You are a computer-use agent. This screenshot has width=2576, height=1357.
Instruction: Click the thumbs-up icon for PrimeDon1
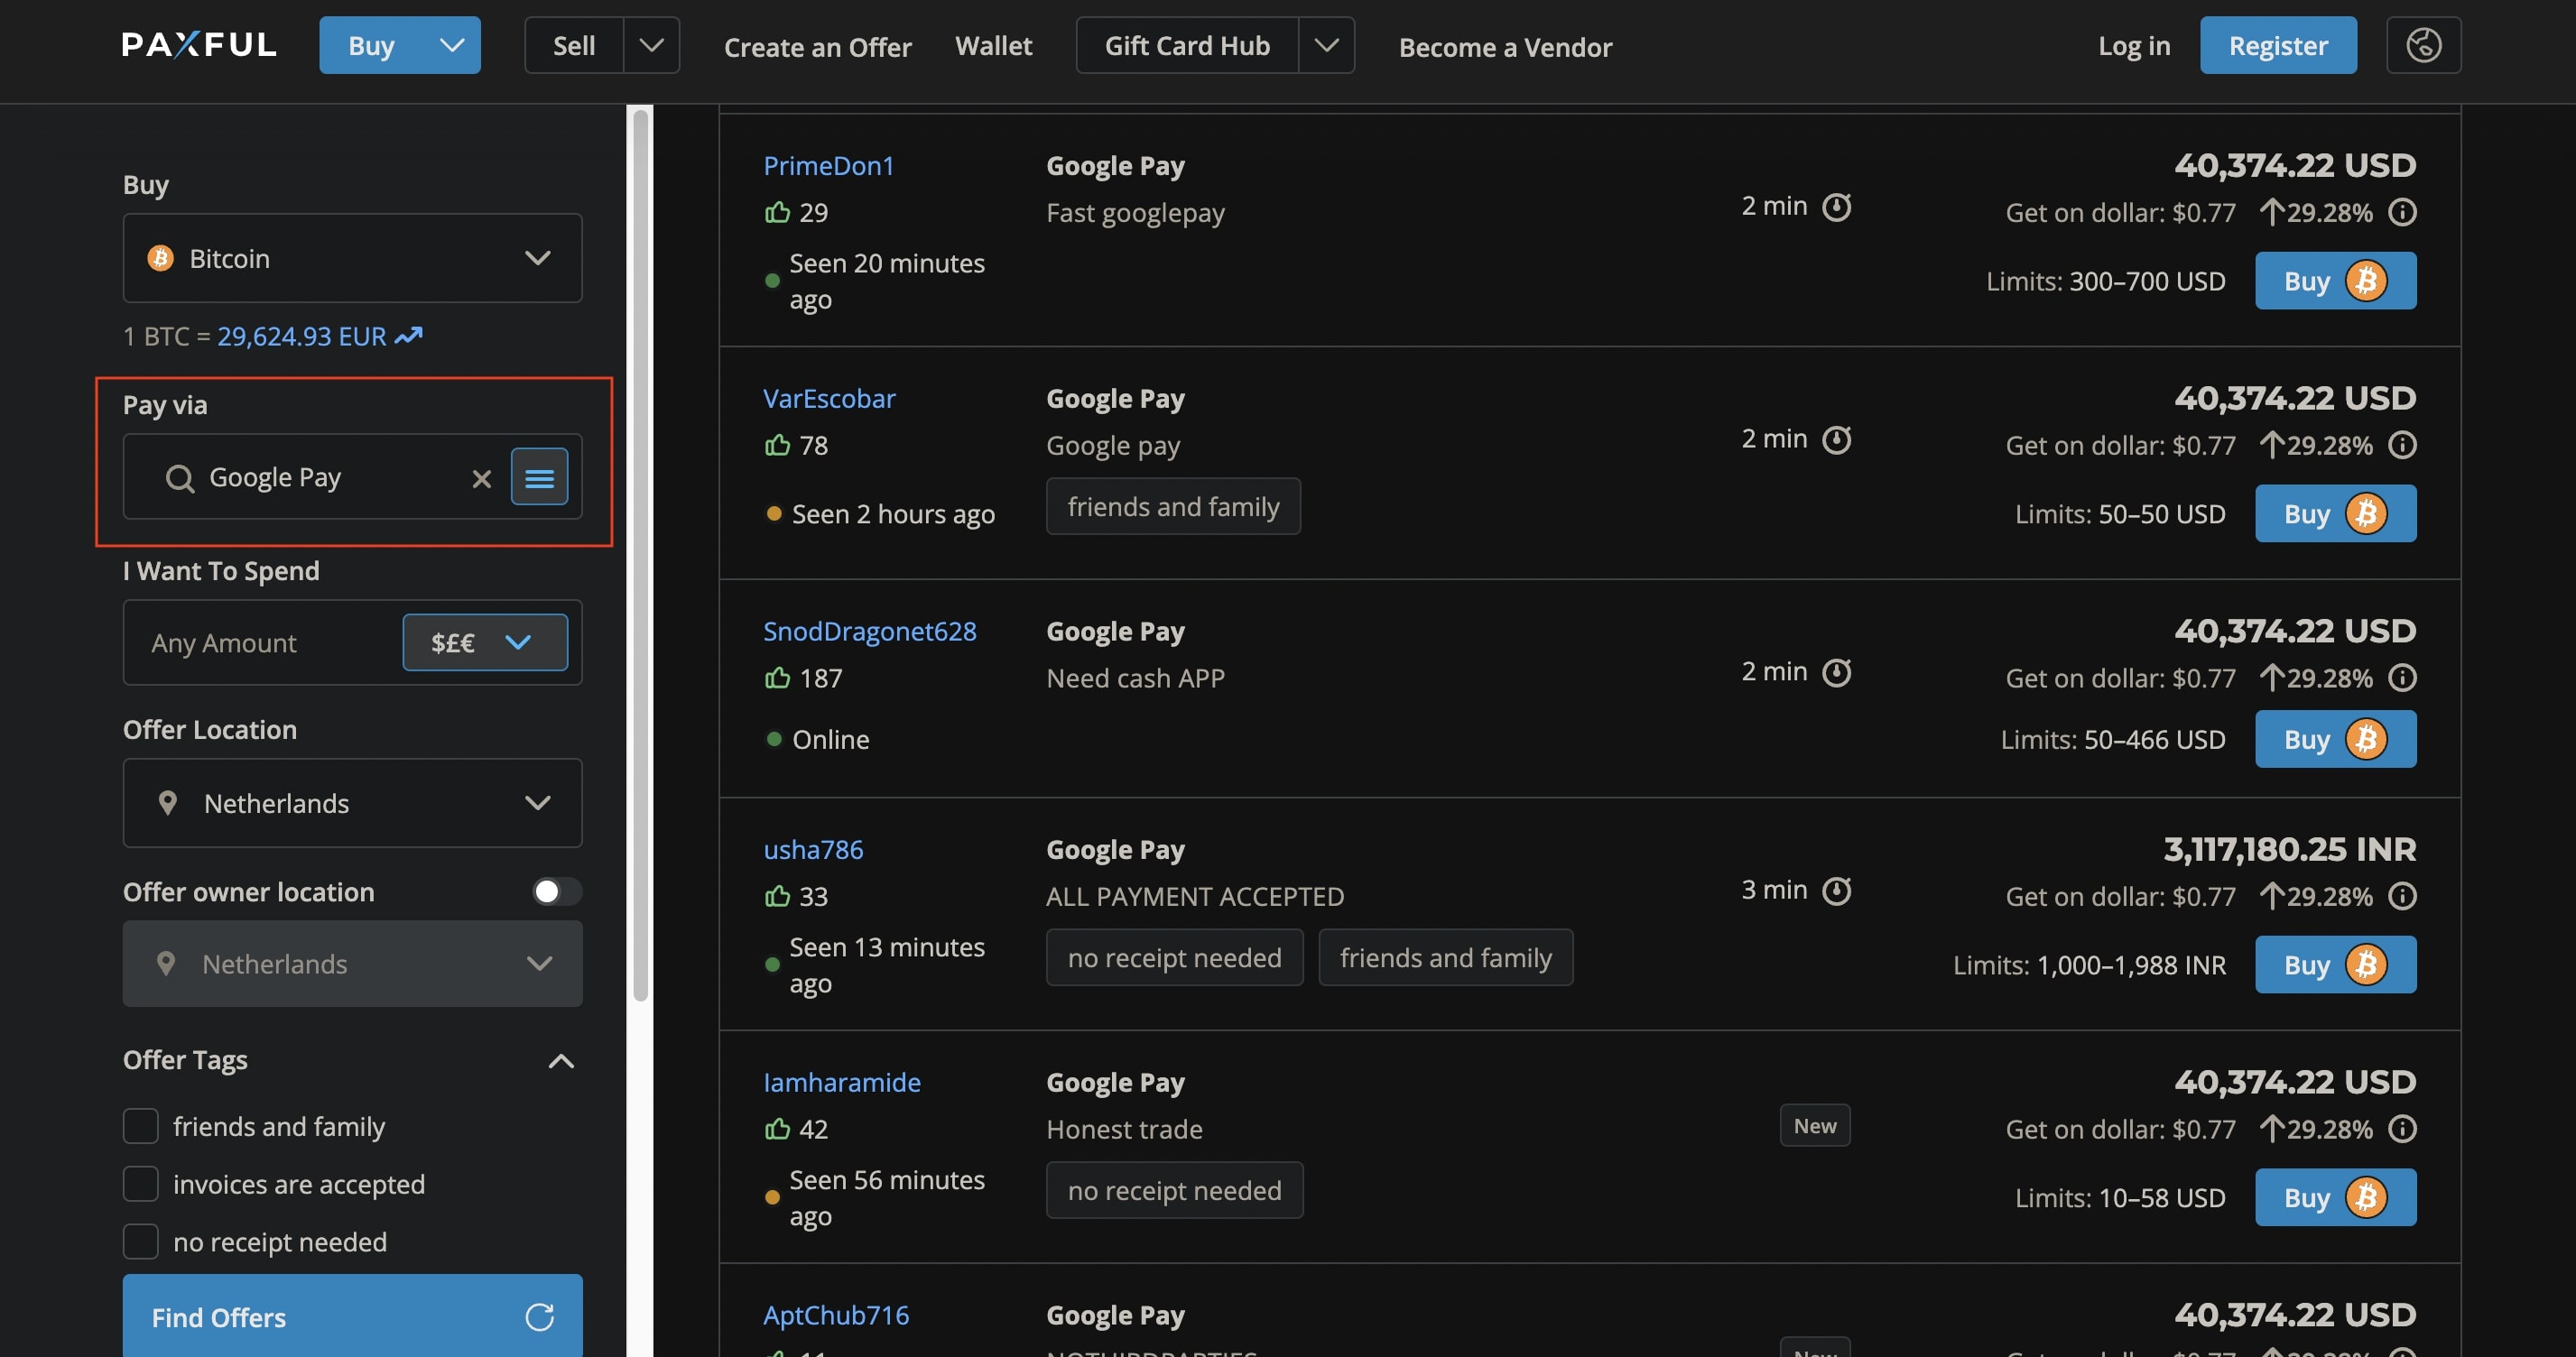(x=777, y=211)
